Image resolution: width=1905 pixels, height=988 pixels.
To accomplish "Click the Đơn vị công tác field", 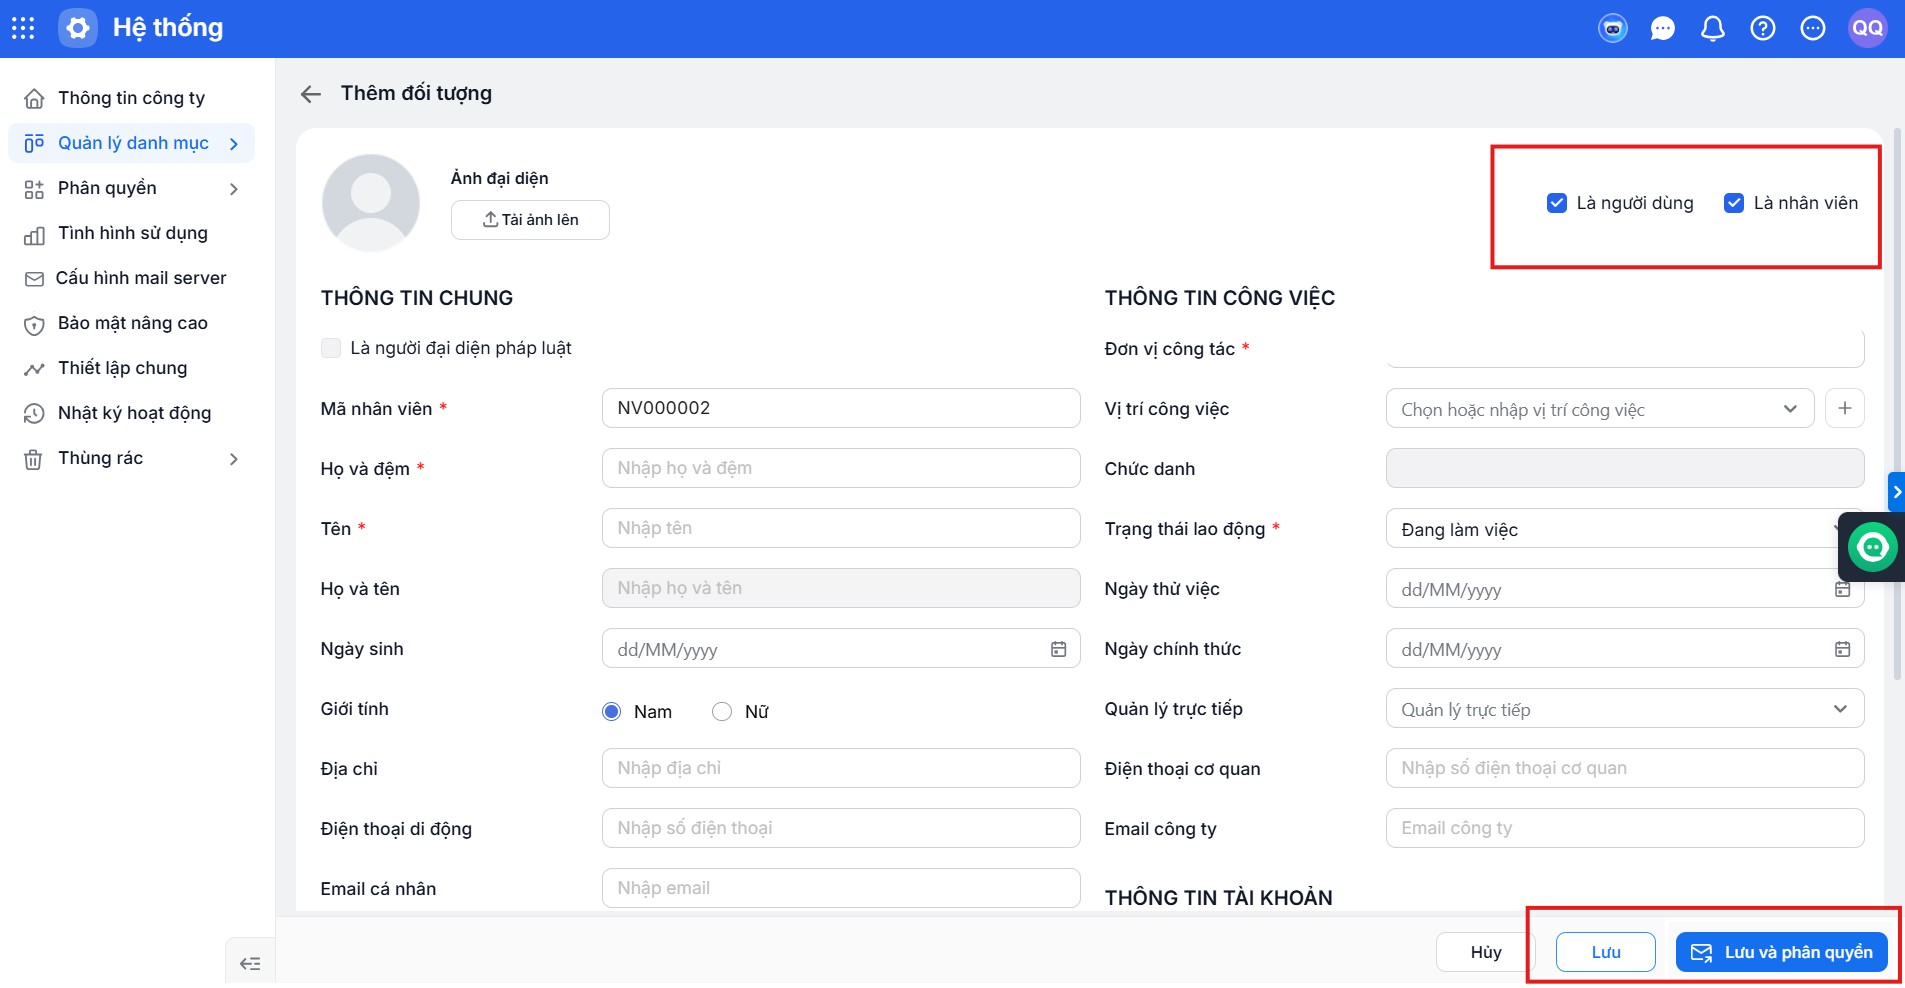I will 1625,348.
